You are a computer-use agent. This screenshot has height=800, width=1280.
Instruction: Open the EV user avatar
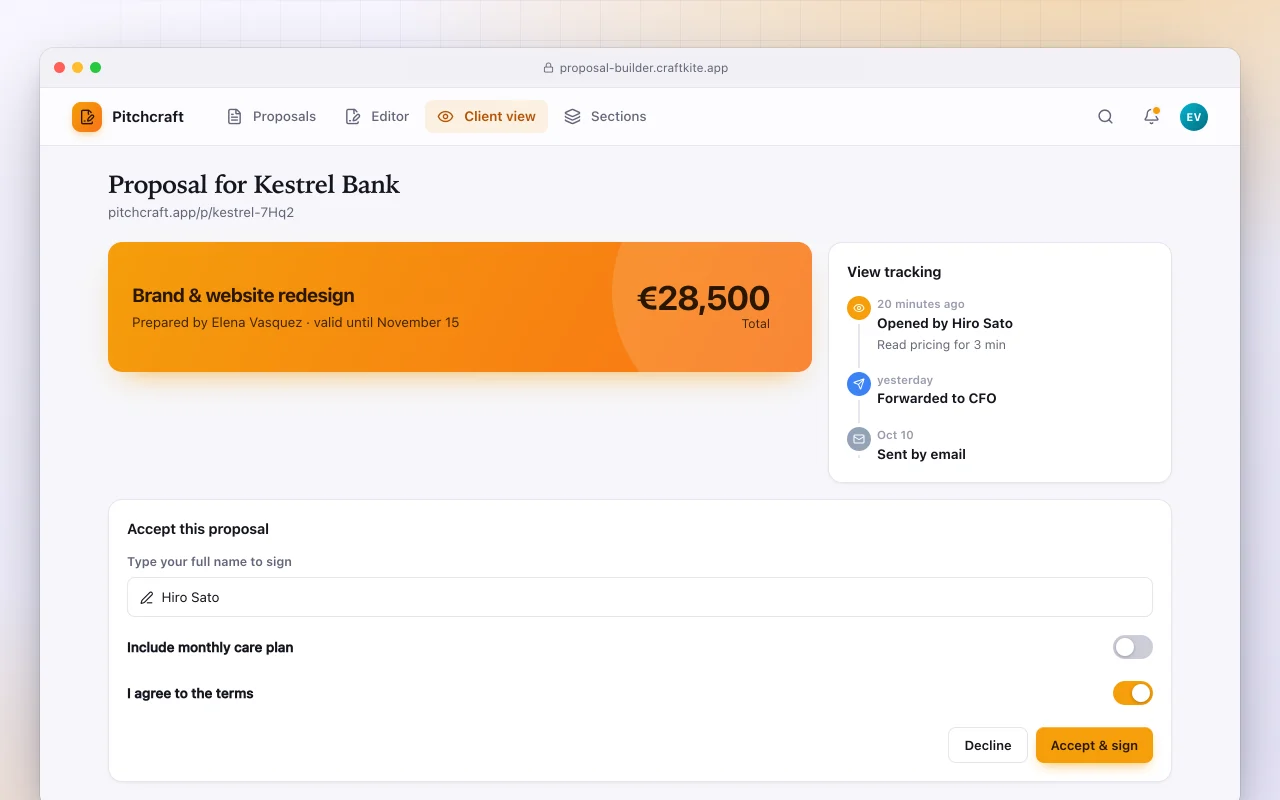pyautogui.click(x=1194, y=117)
